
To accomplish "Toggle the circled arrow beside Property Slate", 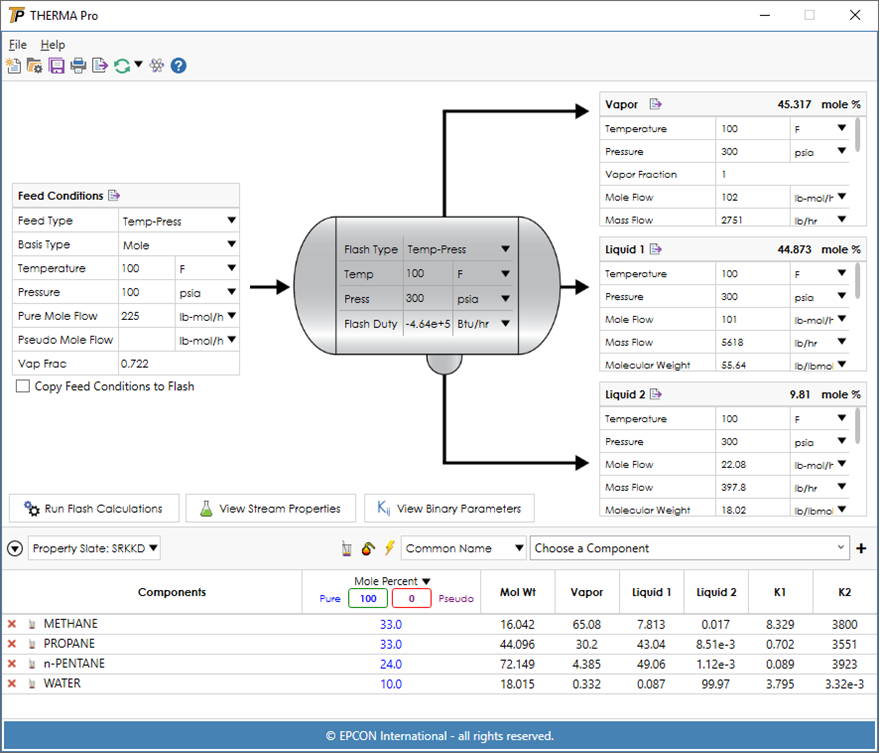I will pyautogui.click(x=15, y=548).
